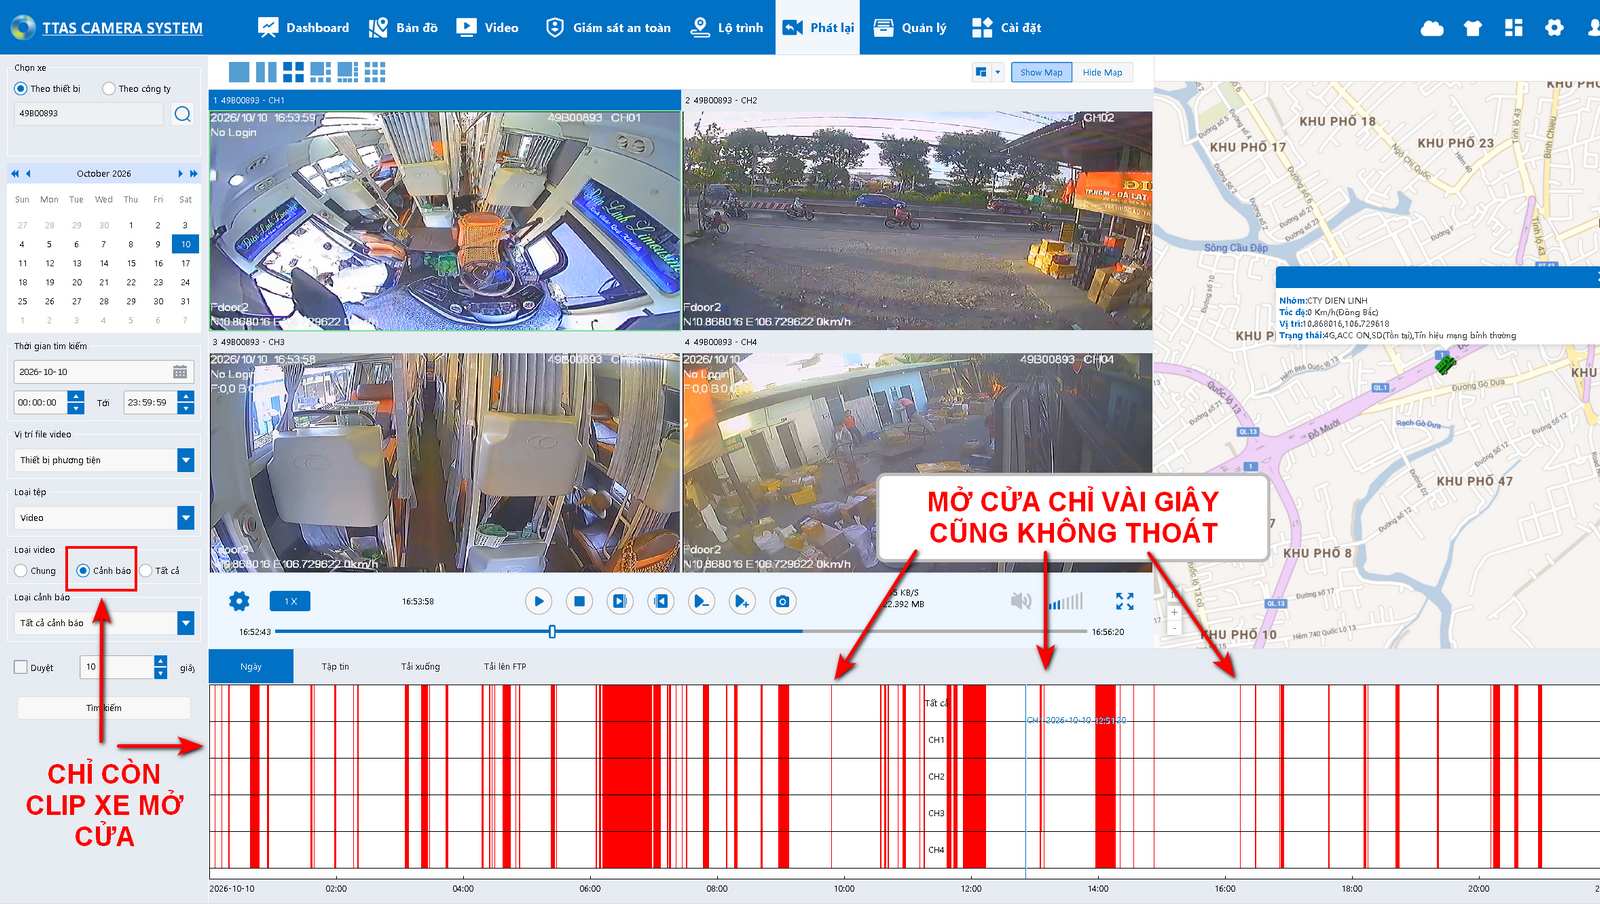Switch to 'Tải lên FTP' tab

505,667
